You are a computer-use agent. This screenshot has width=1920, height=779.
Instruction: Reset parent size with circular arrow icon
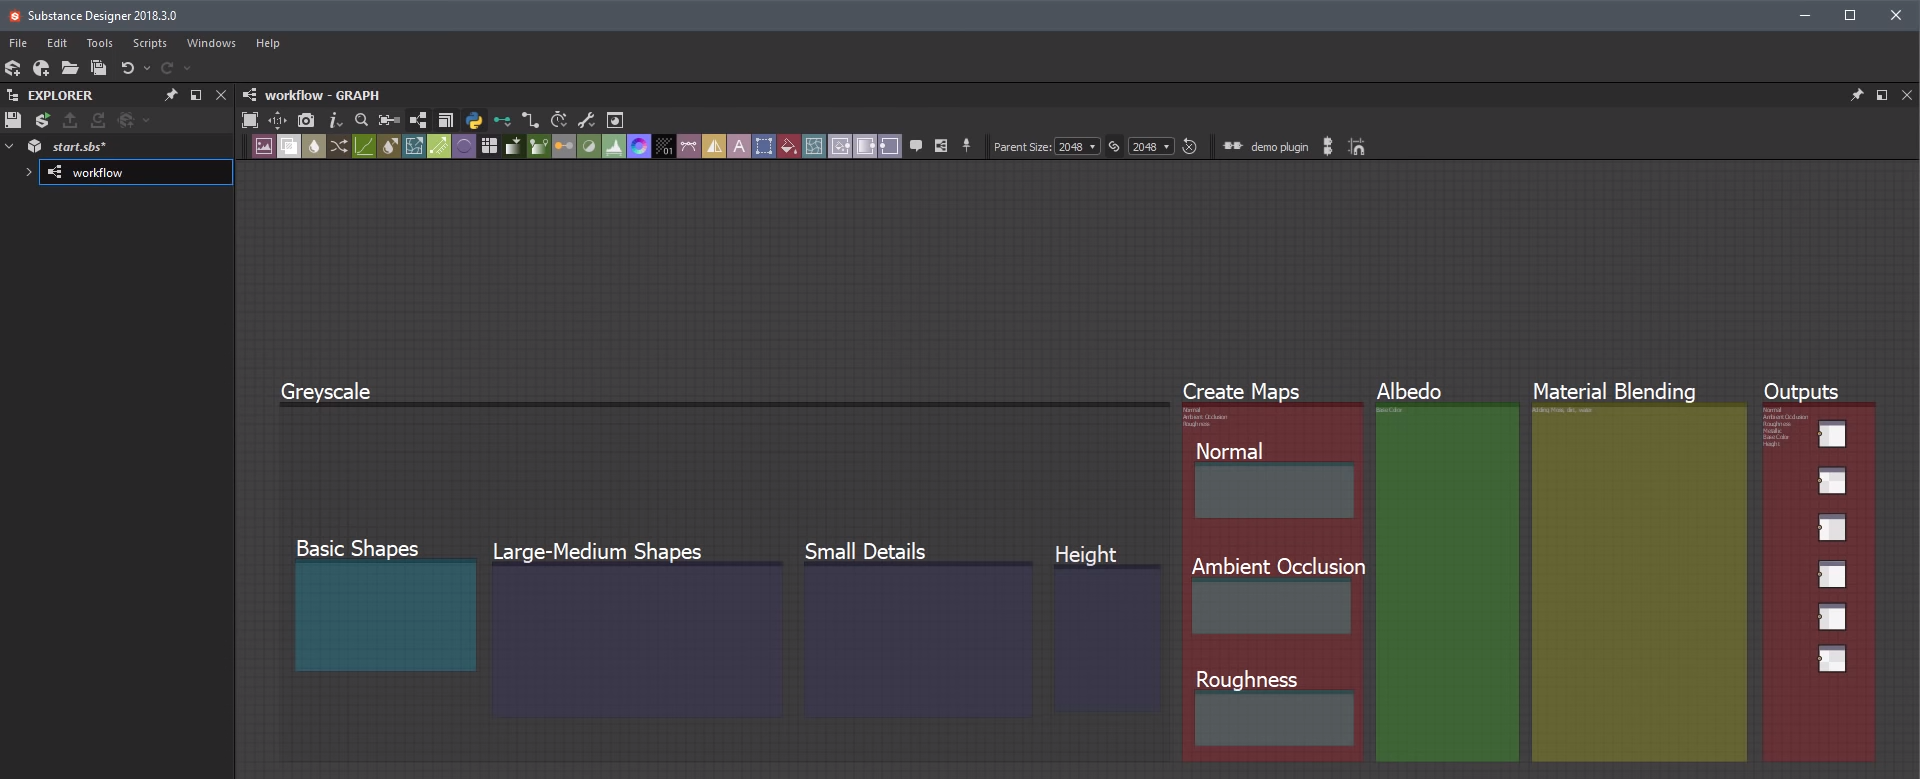pyautogui.click(x=1189, y=146)
